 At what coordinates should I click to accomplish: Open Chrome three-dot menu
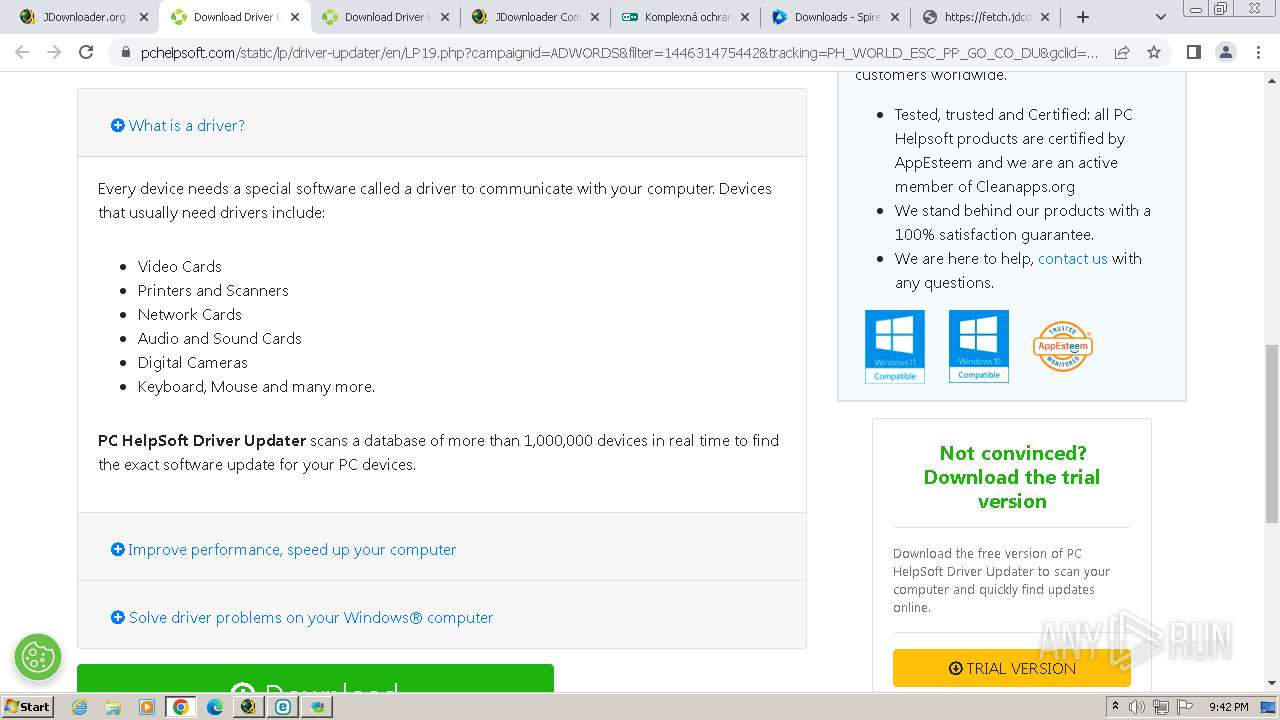[1257, 52]
